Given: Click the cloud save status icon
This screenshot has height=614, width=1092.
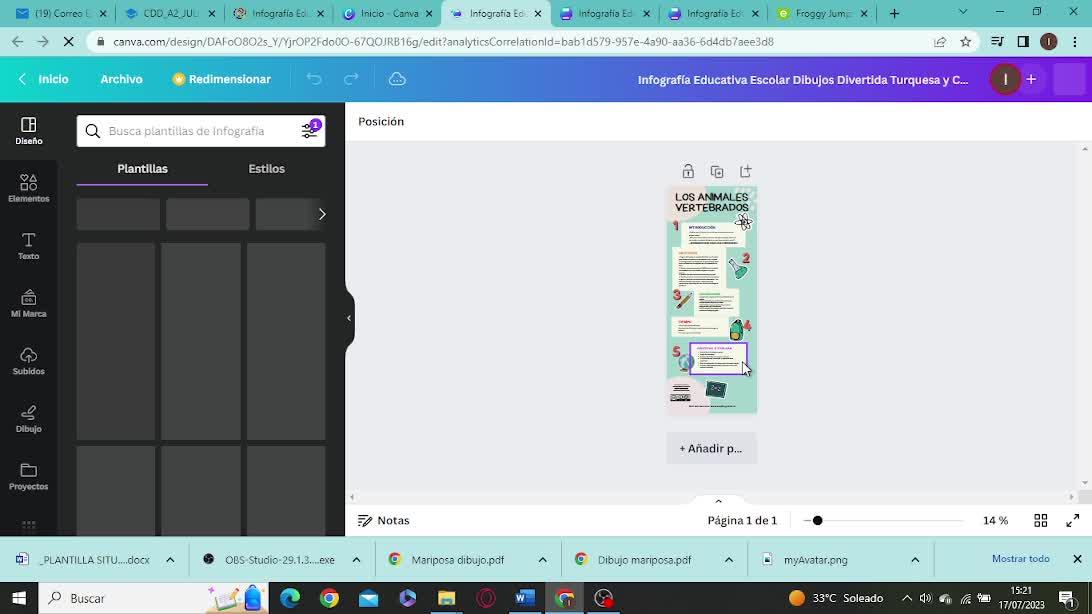Looking at the screenshot, I should pos(397,79).
